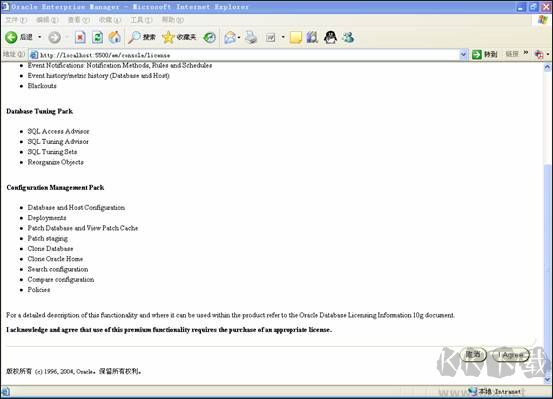
Task: Open the 工具 (Tools) menu
Action: coord(141,20)
